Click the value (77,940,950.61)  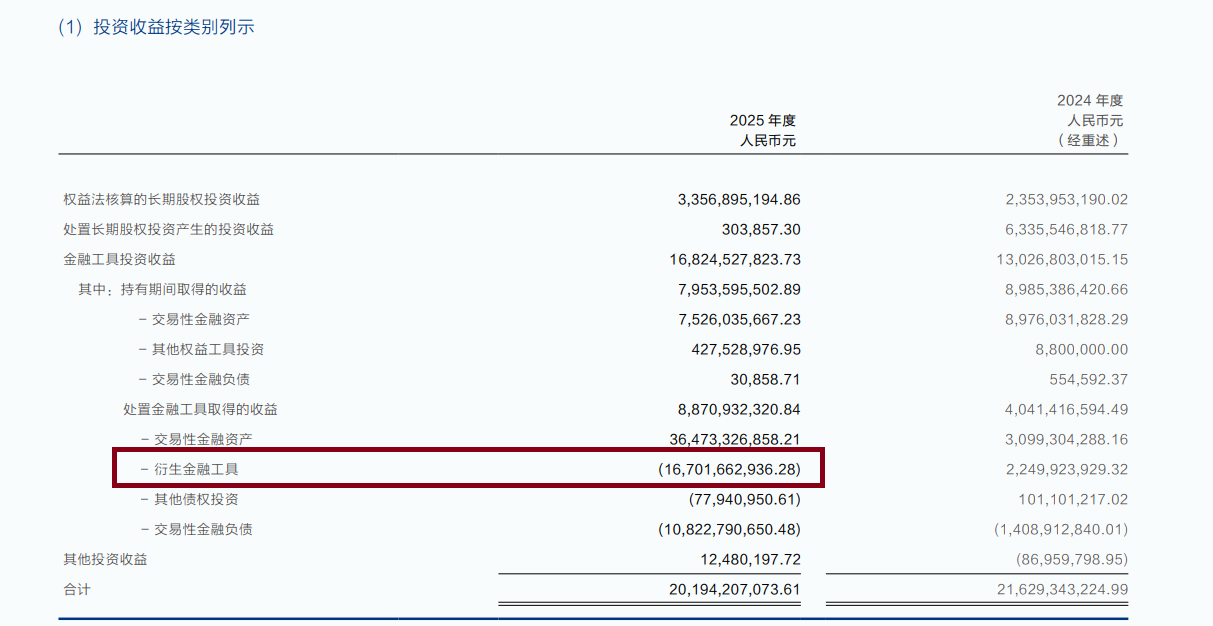tap(745, 500)
